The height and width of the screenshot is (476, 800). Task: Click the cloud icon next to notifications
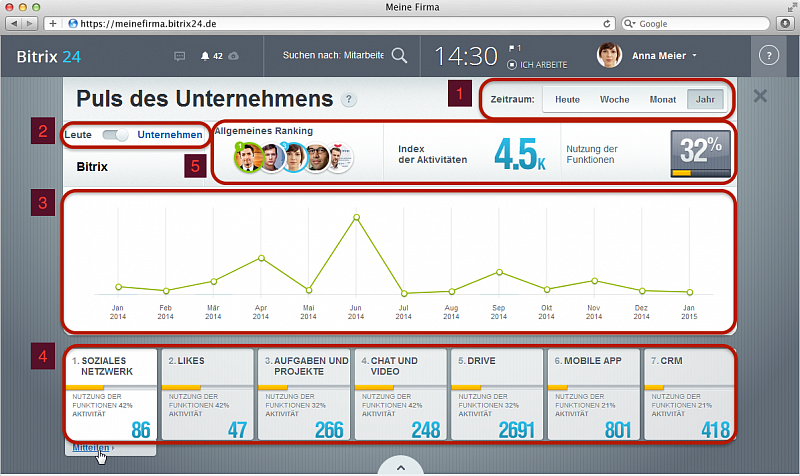234,56
